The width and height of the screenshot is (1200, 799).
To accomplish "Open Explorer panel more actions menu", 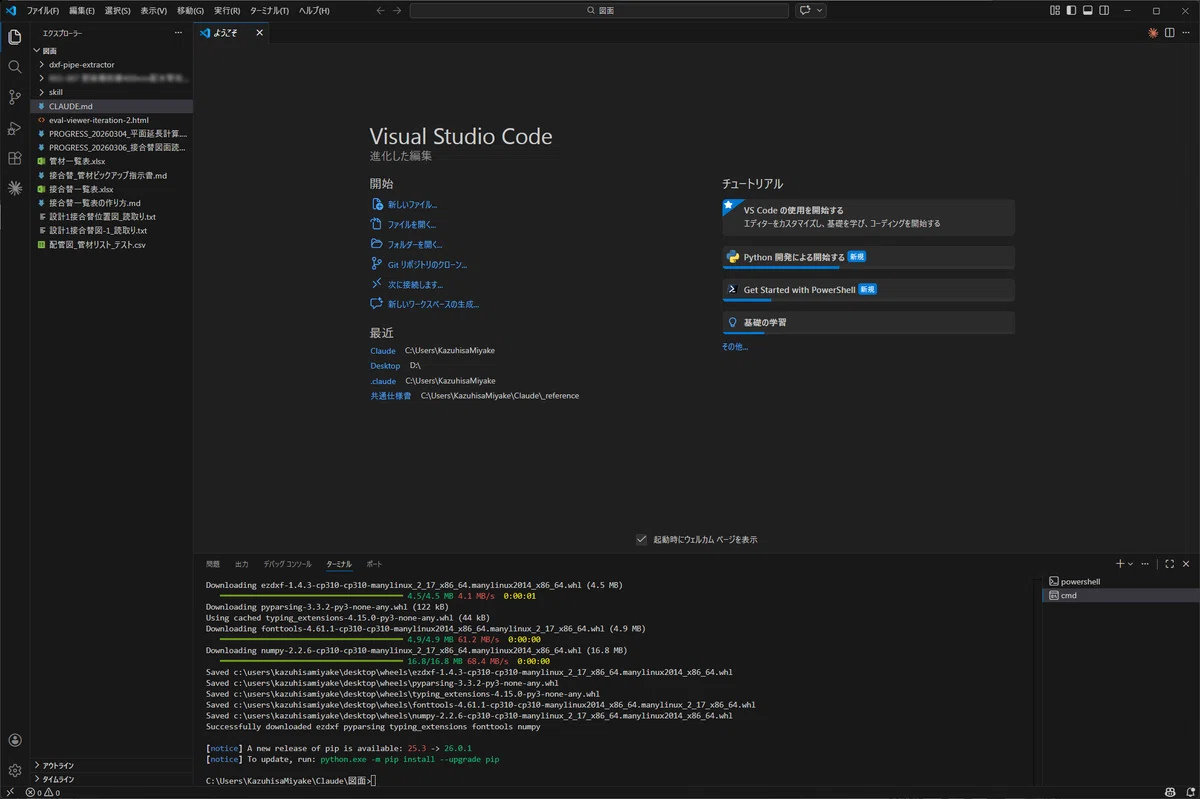I will [178, 33].
